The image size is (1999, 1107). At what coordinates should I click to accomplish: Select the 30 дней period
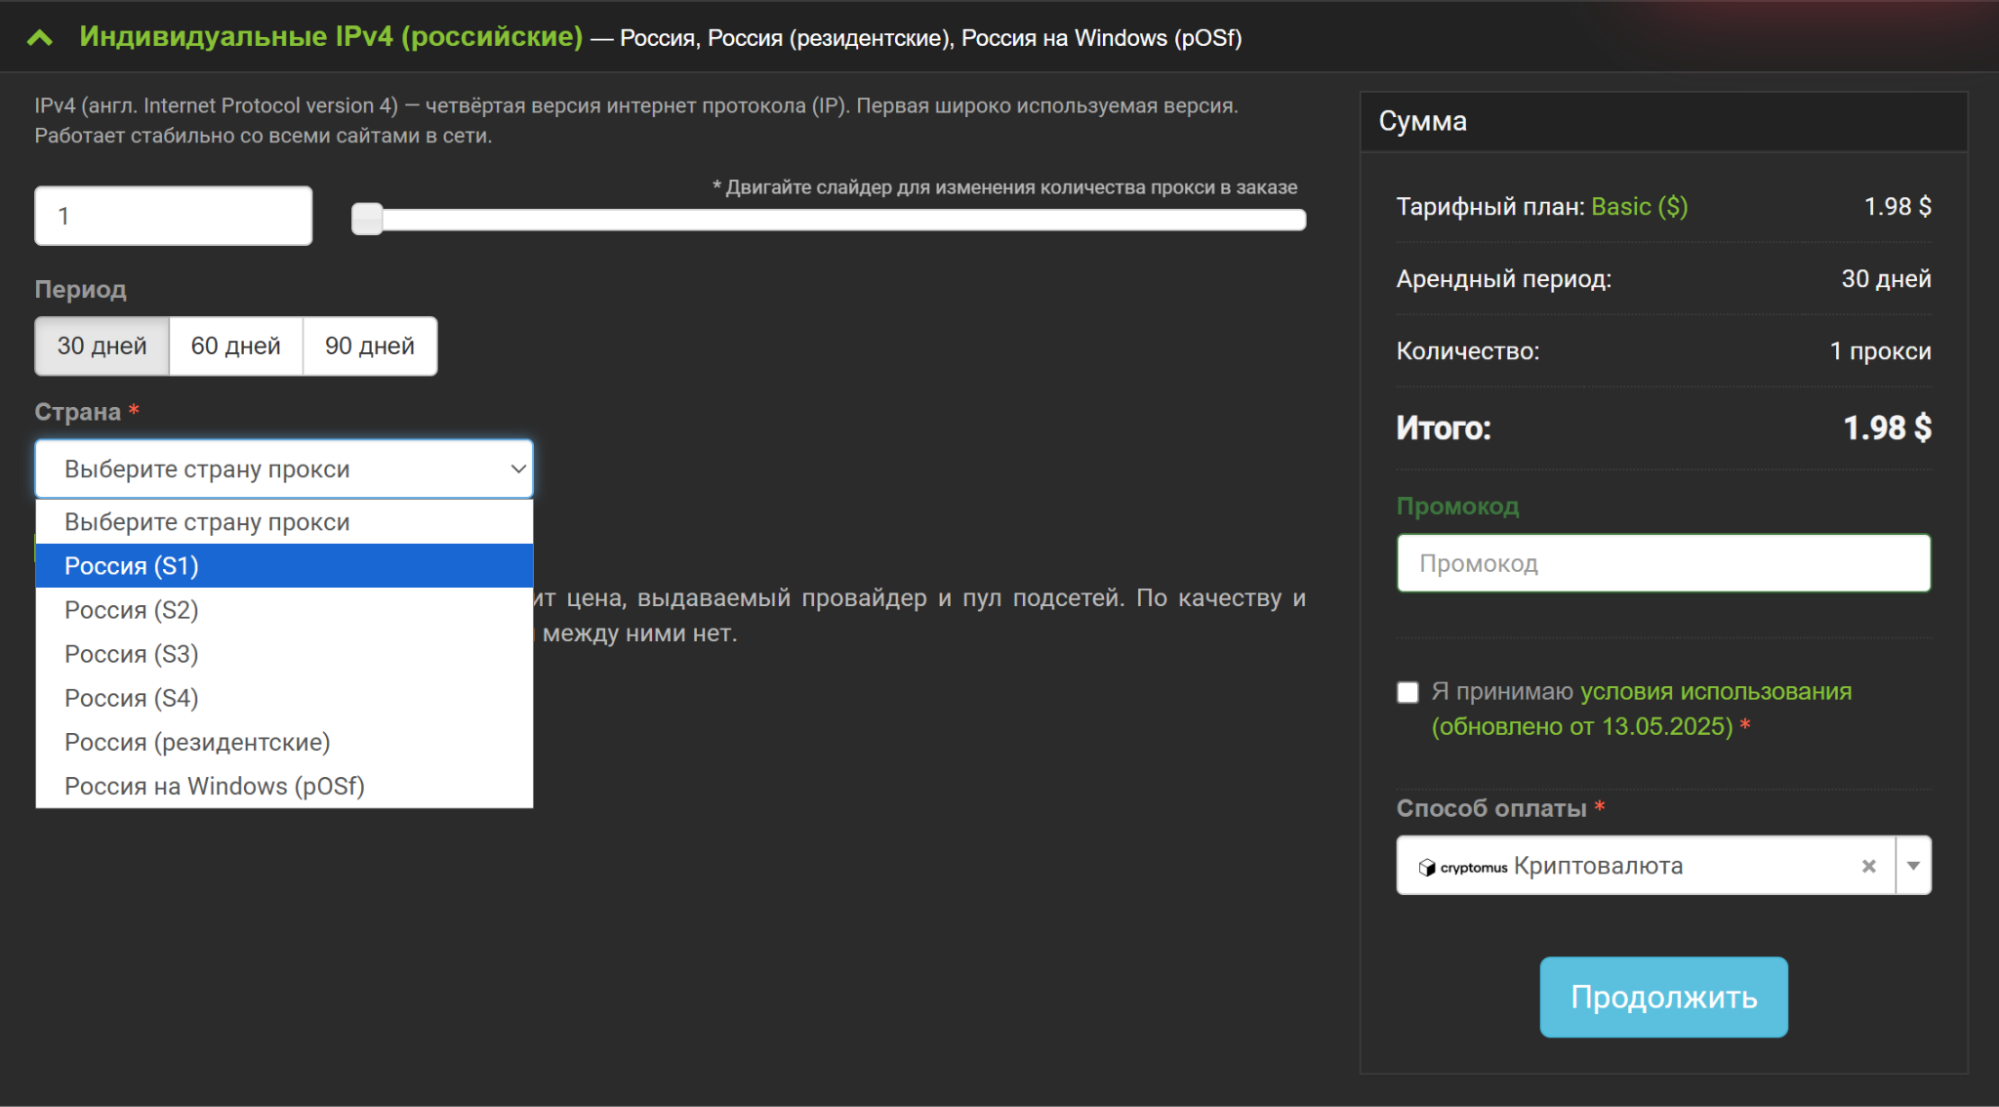point(102,346)
